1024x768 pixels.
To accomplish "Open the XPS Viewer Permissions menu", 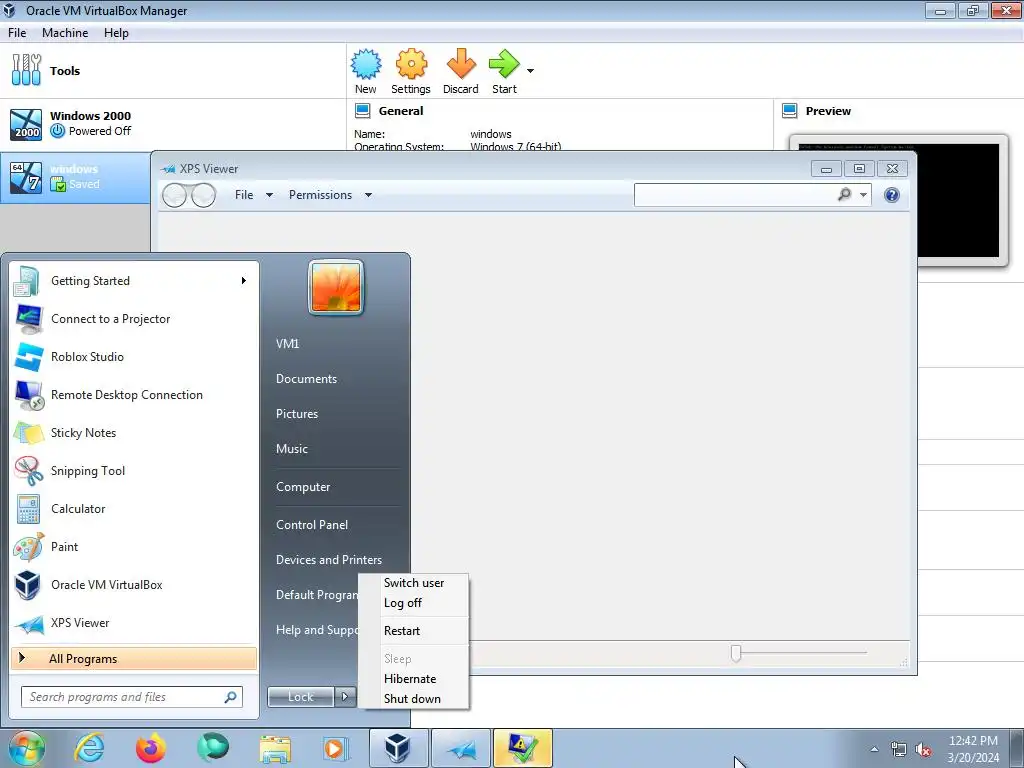I will tap(330, 195).
